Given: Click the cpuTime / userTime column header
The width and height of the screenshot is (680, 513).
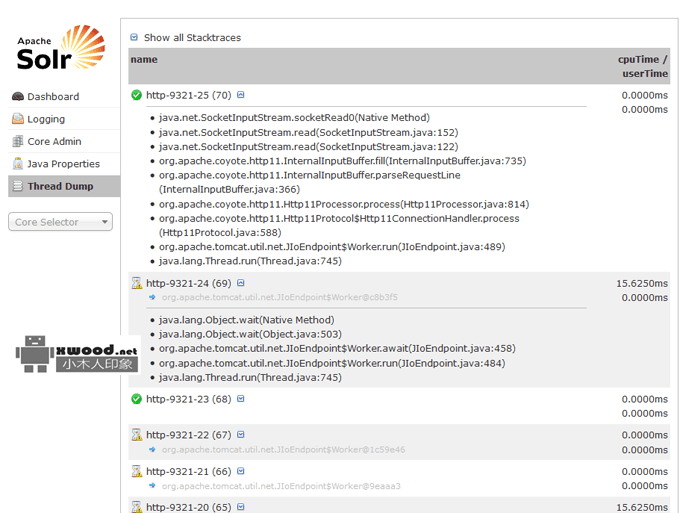Looking at the screenshot, I should pos(642,66).
